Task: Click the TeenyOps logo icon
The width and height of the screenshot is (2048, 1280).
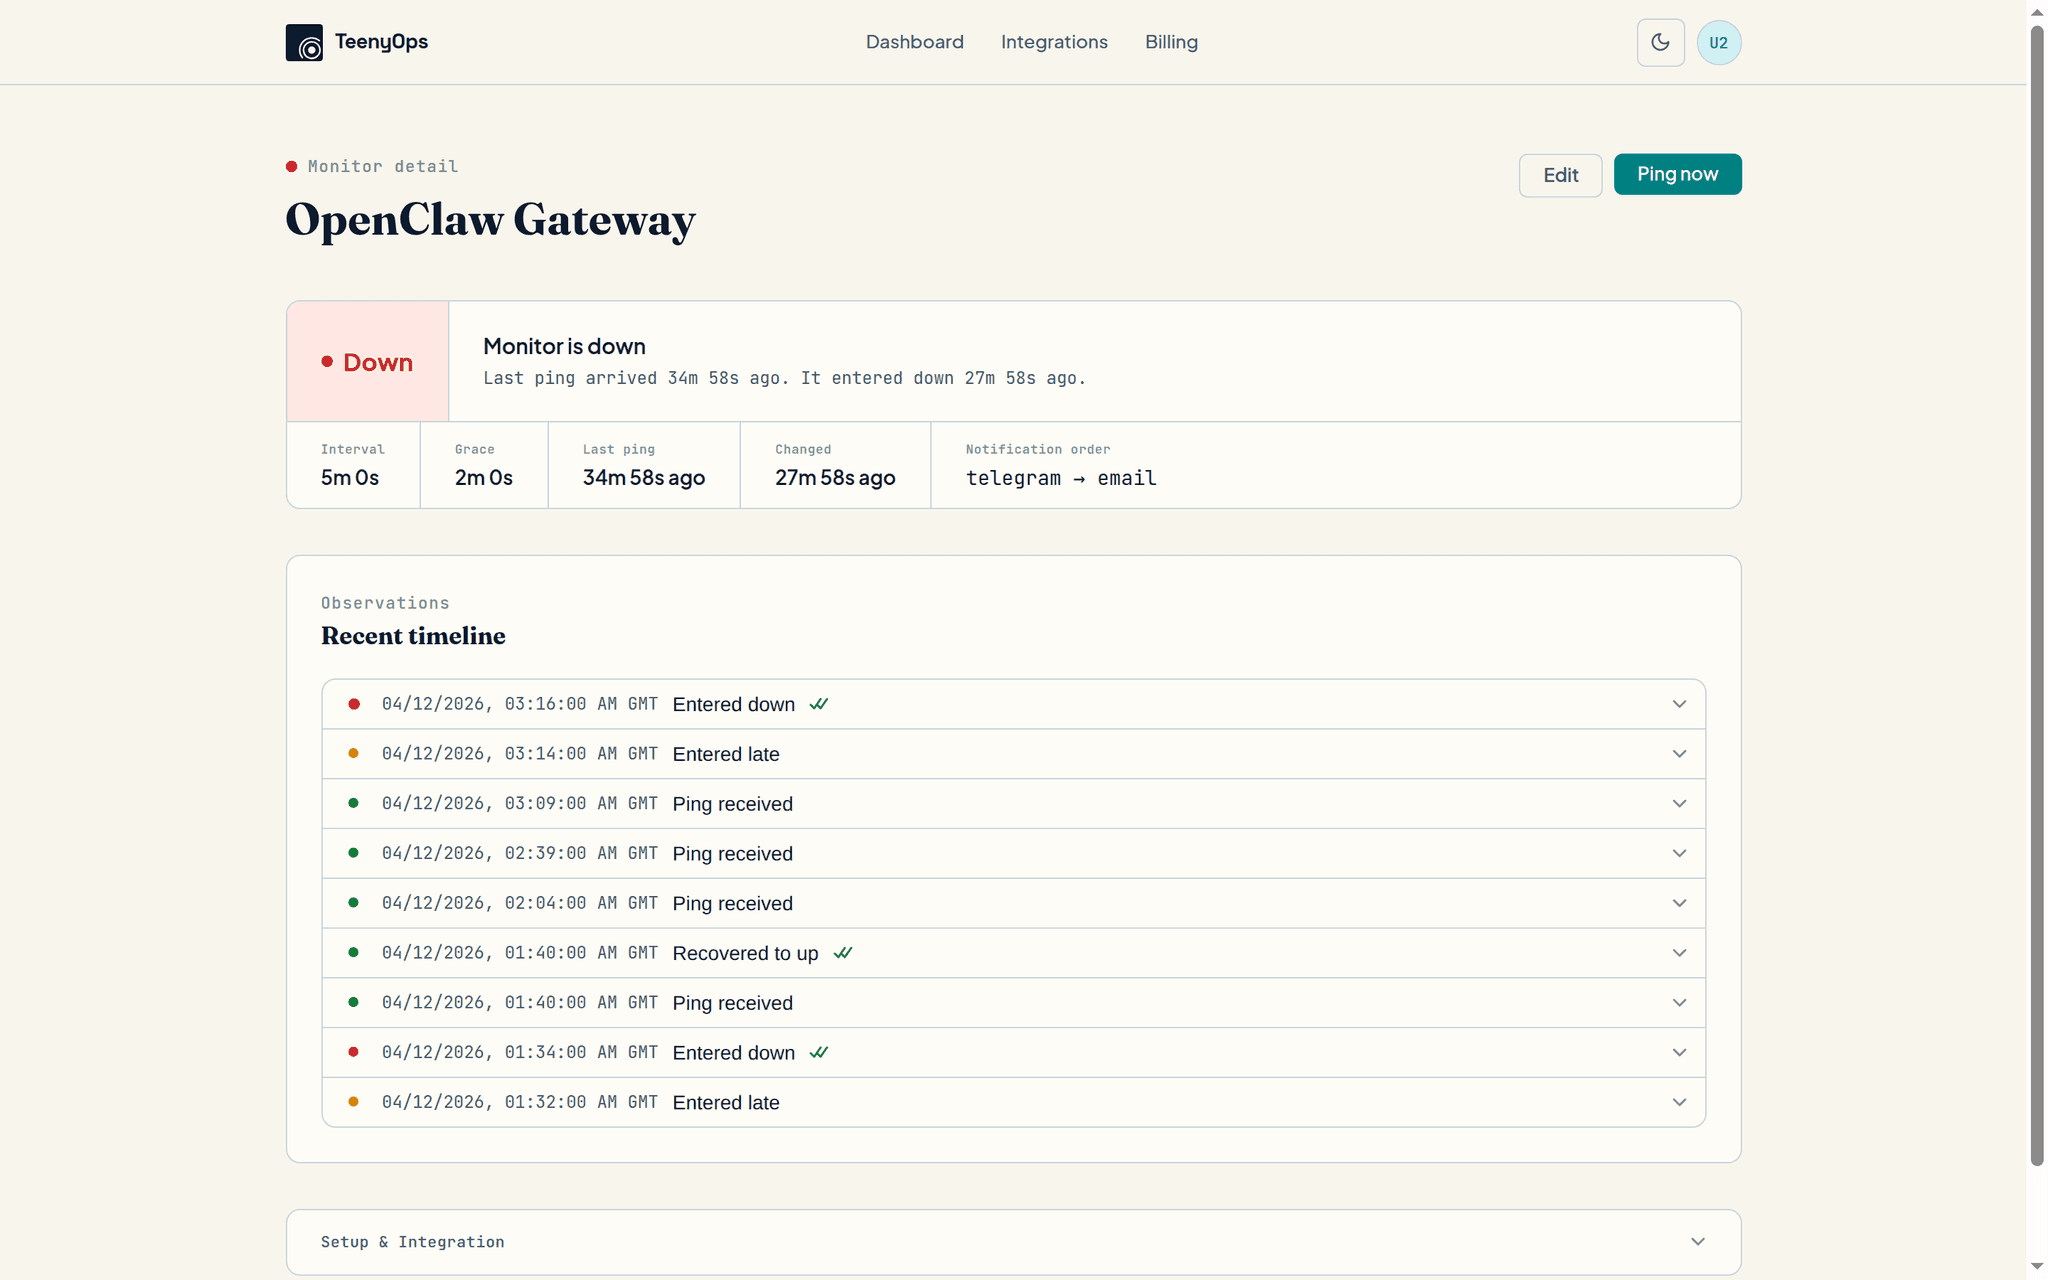Action: 304,43
